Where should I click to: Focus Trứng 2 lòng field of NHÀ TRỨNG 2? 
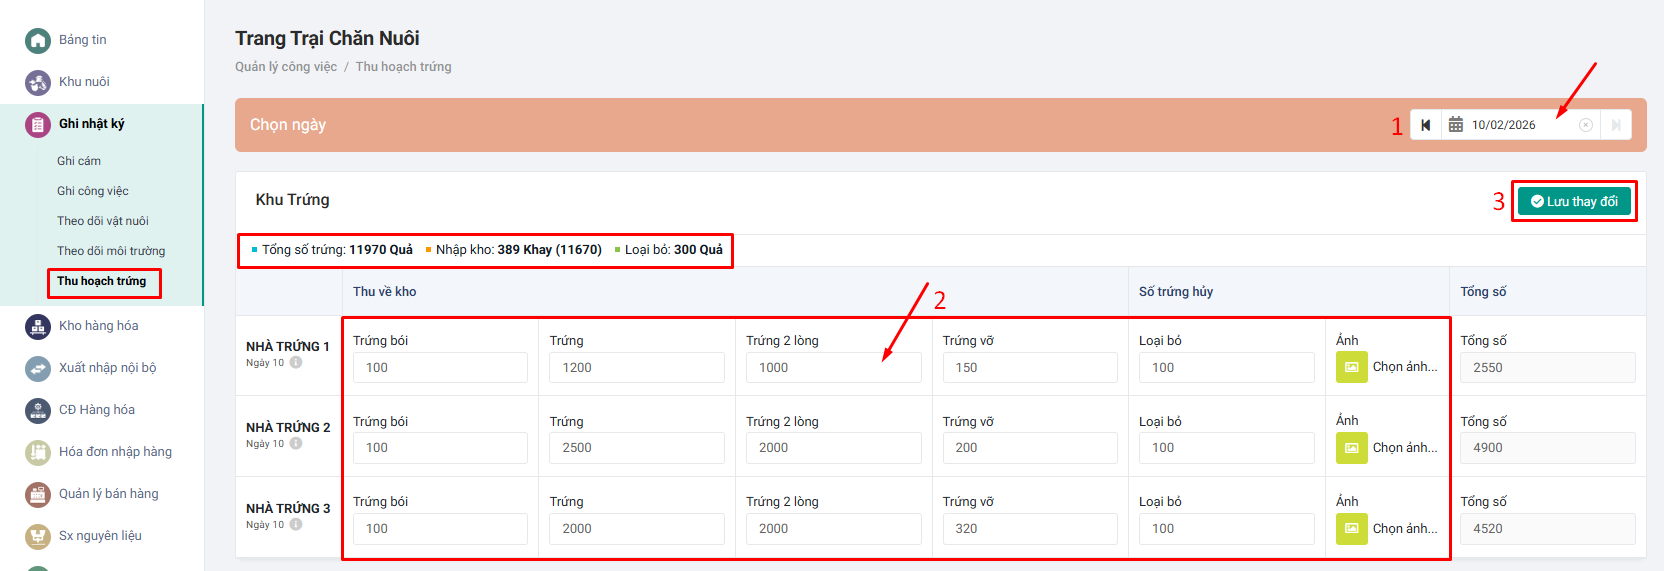tap(833, 448)
